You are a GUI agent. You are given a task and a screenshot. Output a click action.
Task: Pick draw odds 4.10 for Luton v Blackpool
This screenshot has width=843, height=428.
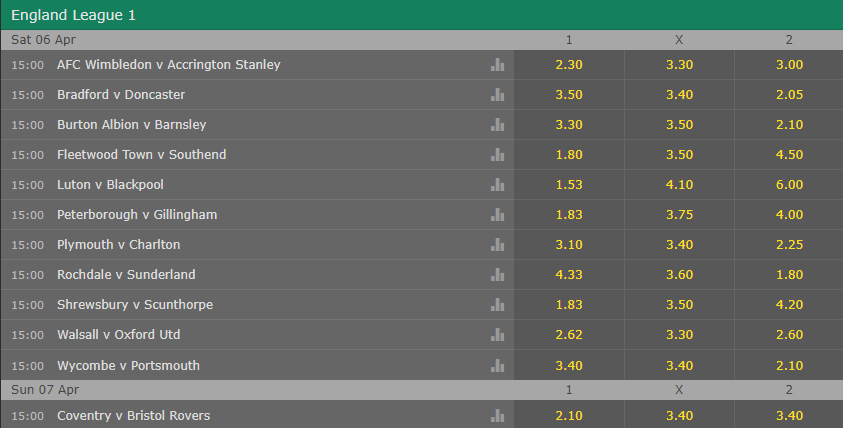click(679, 184)
